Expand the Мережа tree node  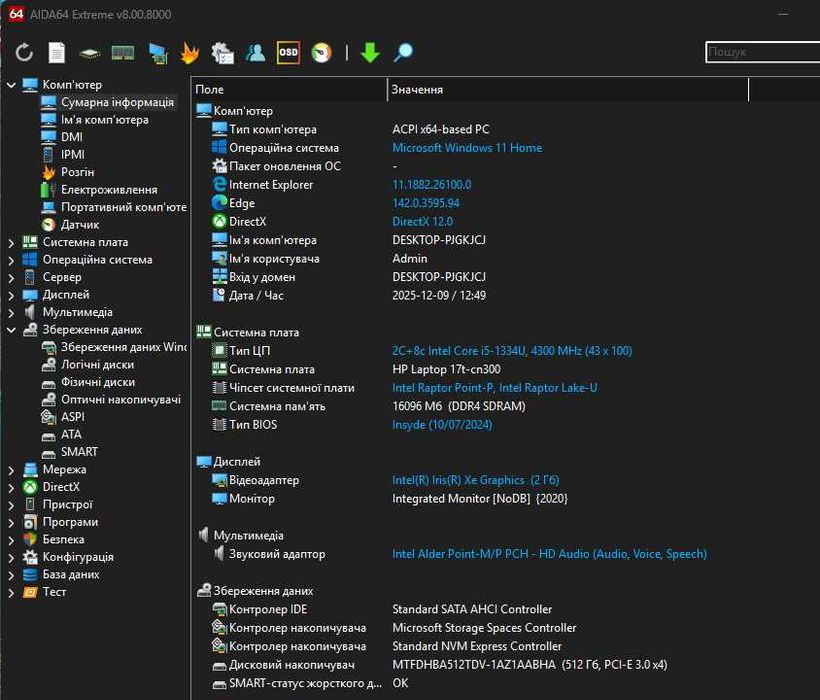point(11,470)
